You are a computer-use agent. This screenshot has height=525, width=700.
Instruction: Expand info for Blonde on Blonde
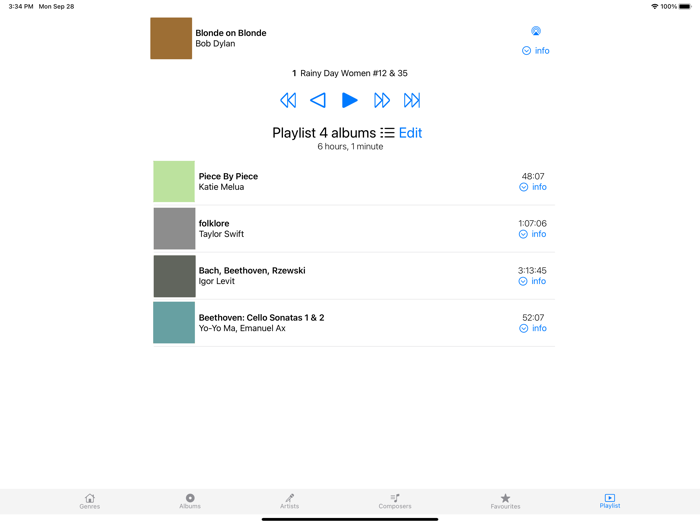(536, 50)
